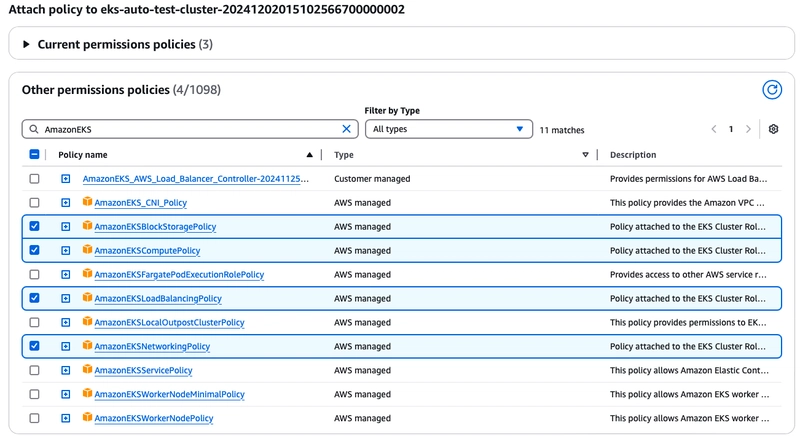Viewport: 800px width, 436px height.
Task: Sort by Policy name ascending arrow
Action: 309,155
